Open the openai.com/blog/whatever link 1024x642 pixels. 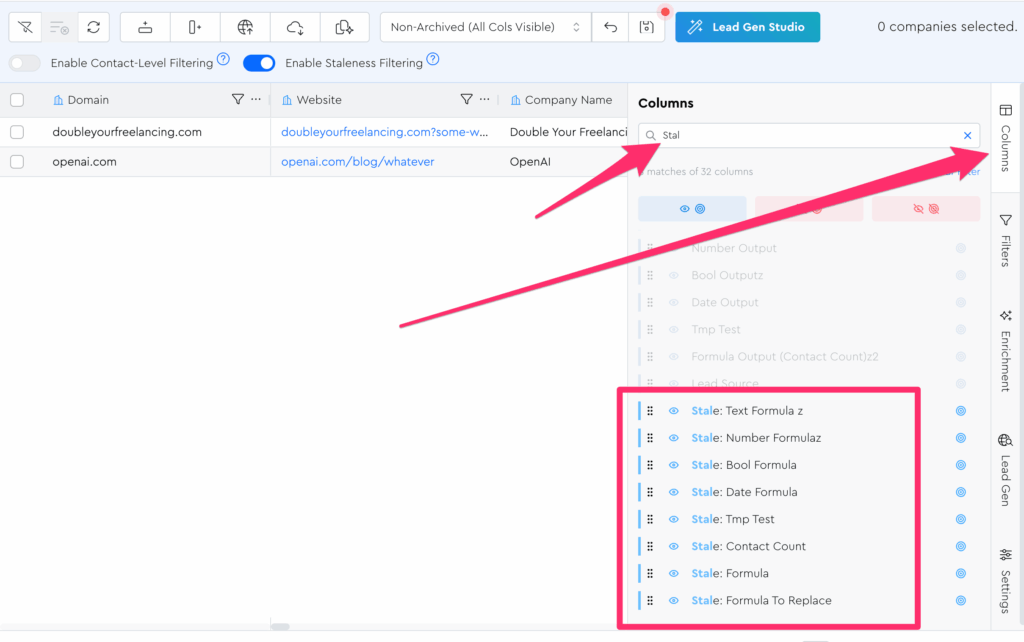[357, 162]
